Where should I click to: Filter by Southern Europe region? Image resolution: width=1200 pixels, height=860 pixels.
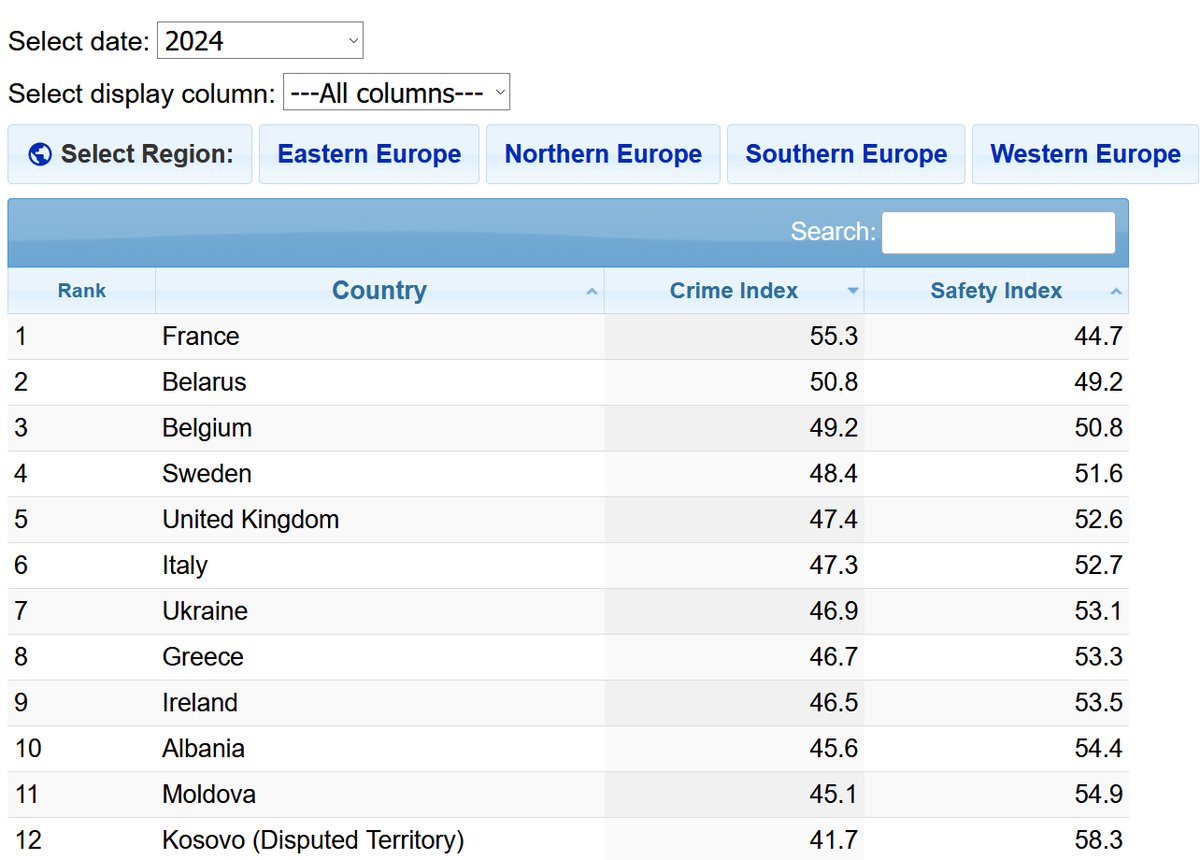846,154
